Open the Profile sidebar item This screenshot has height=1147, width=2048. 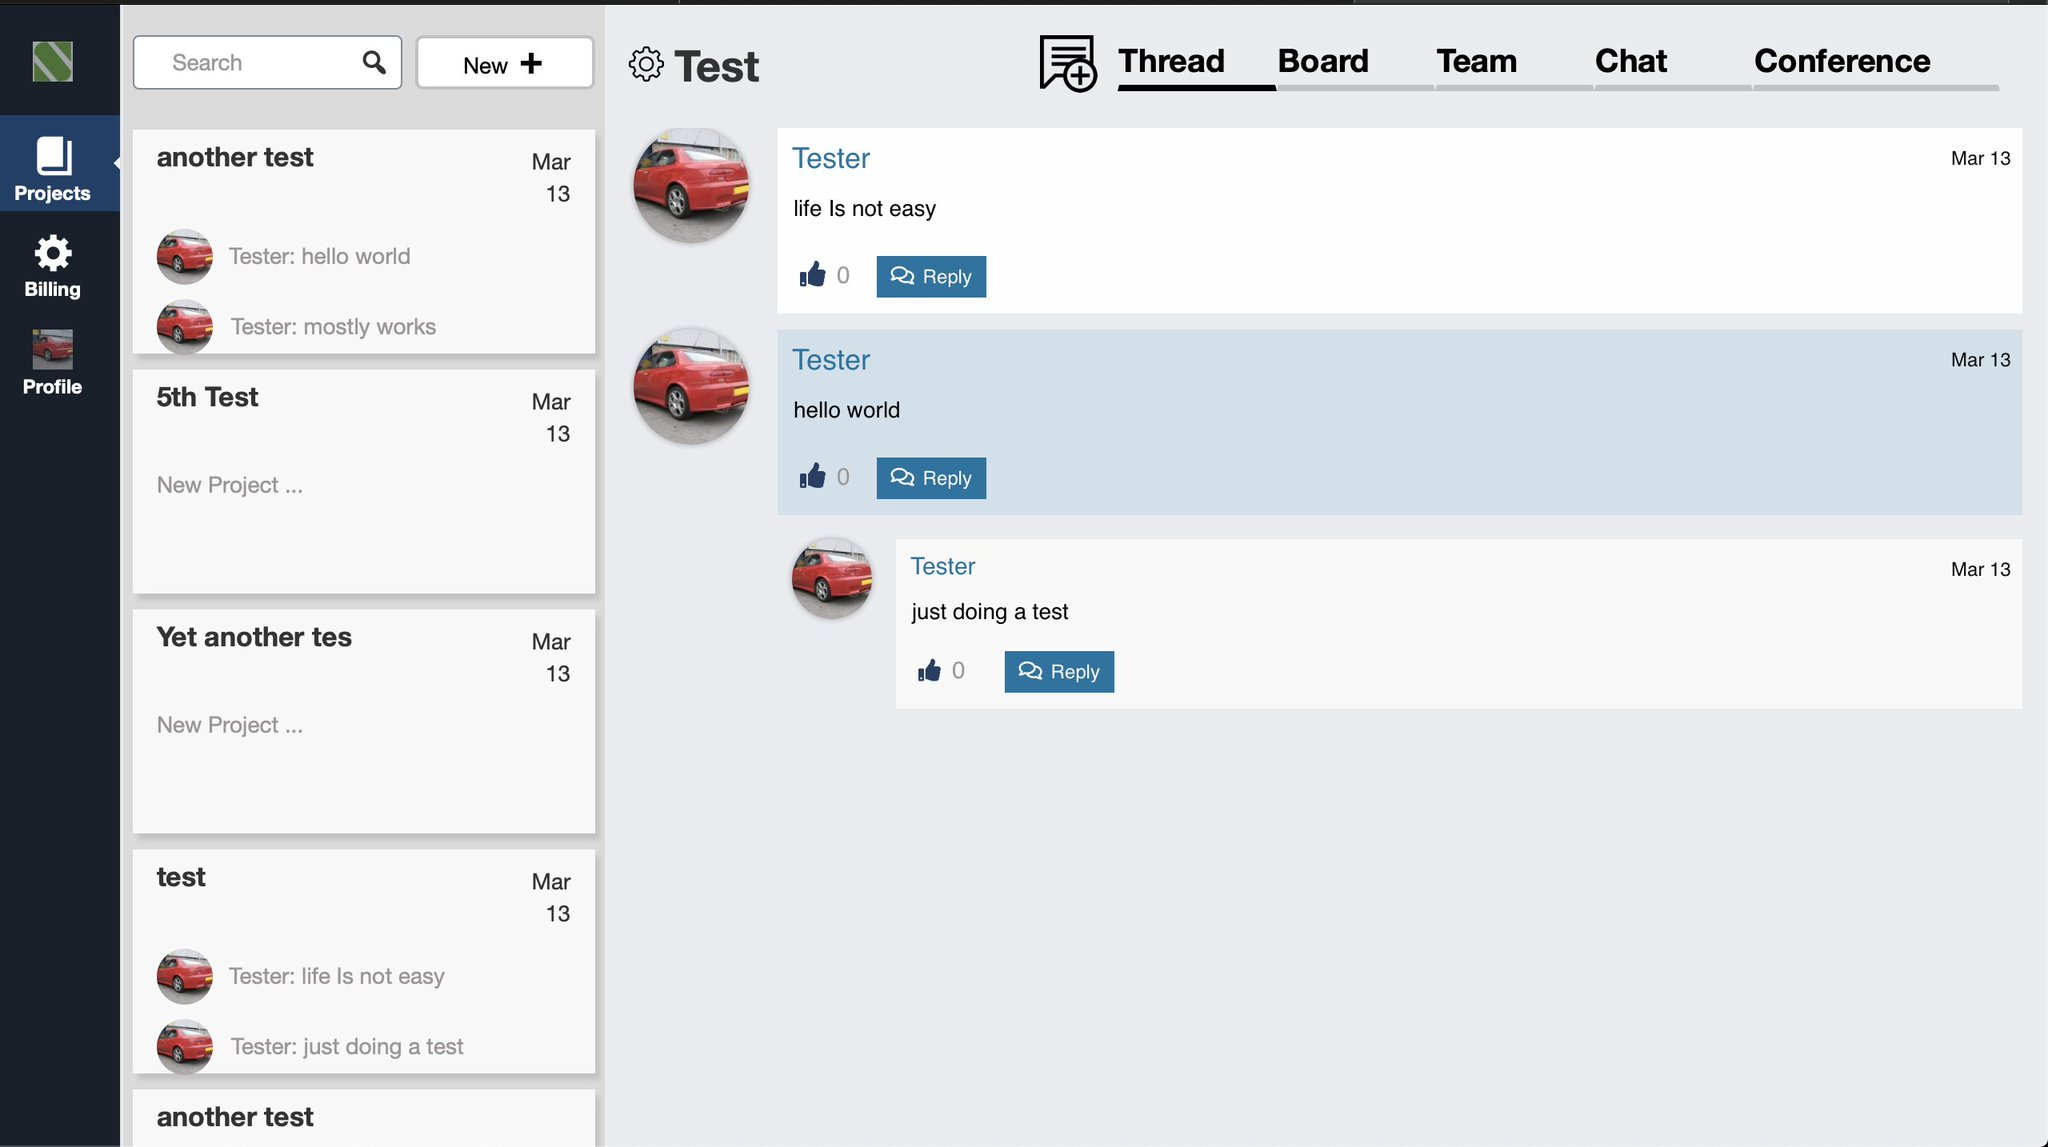pos(53,364)
